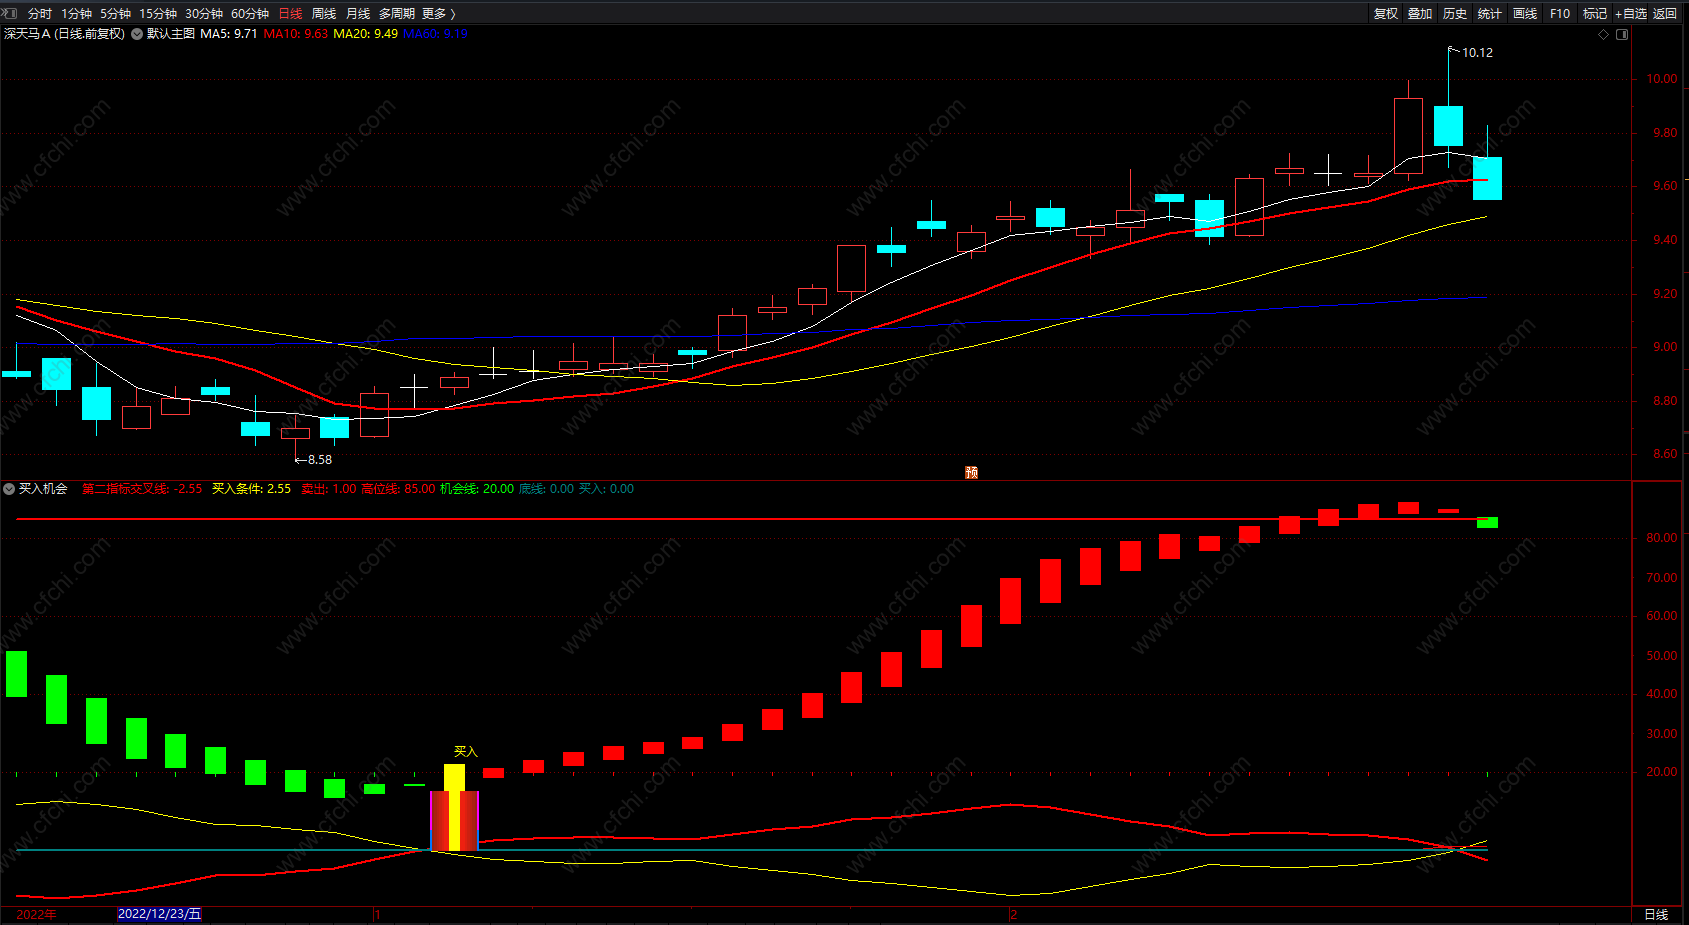Click the 机会线: 20.00 label

[477, 489]
